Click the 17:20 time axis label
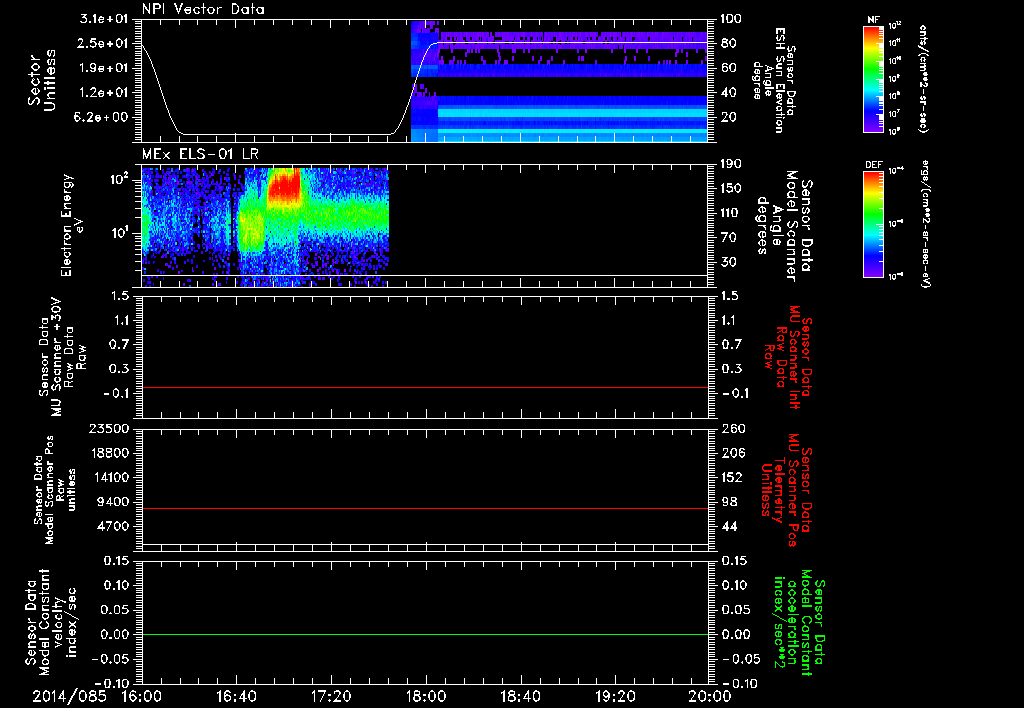The width and height of the screenshot is (1024, 708). point(330,696)
